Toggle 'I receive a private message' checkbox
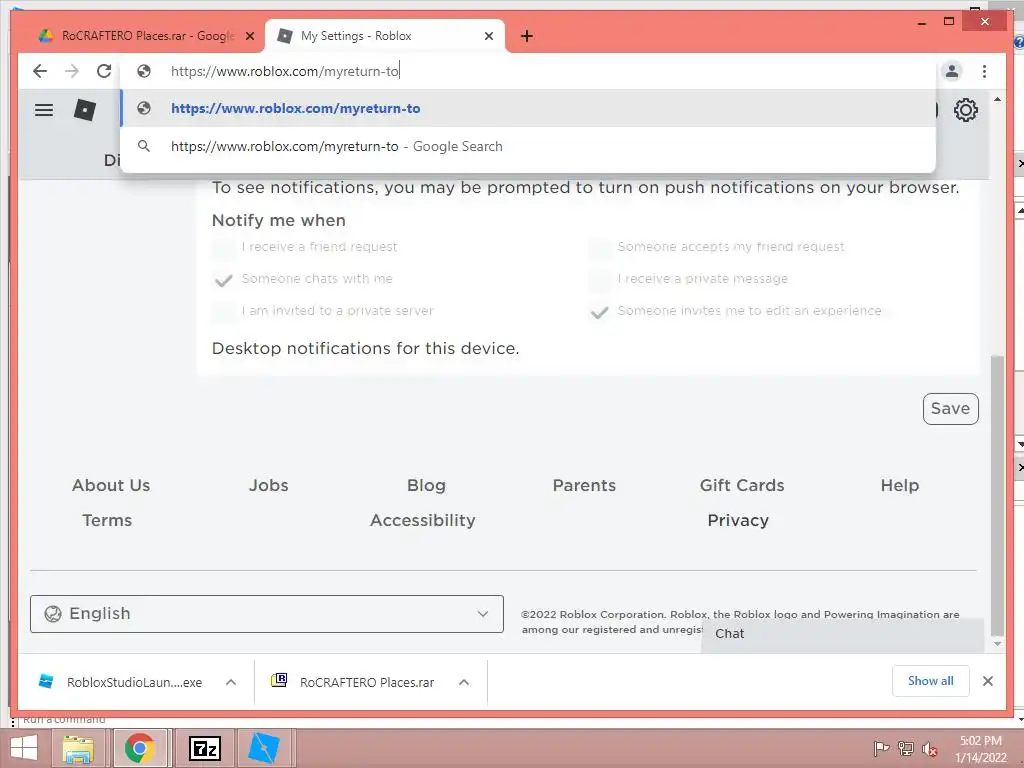Screen dimensions: 1024x768 click(x=600, y=280)
